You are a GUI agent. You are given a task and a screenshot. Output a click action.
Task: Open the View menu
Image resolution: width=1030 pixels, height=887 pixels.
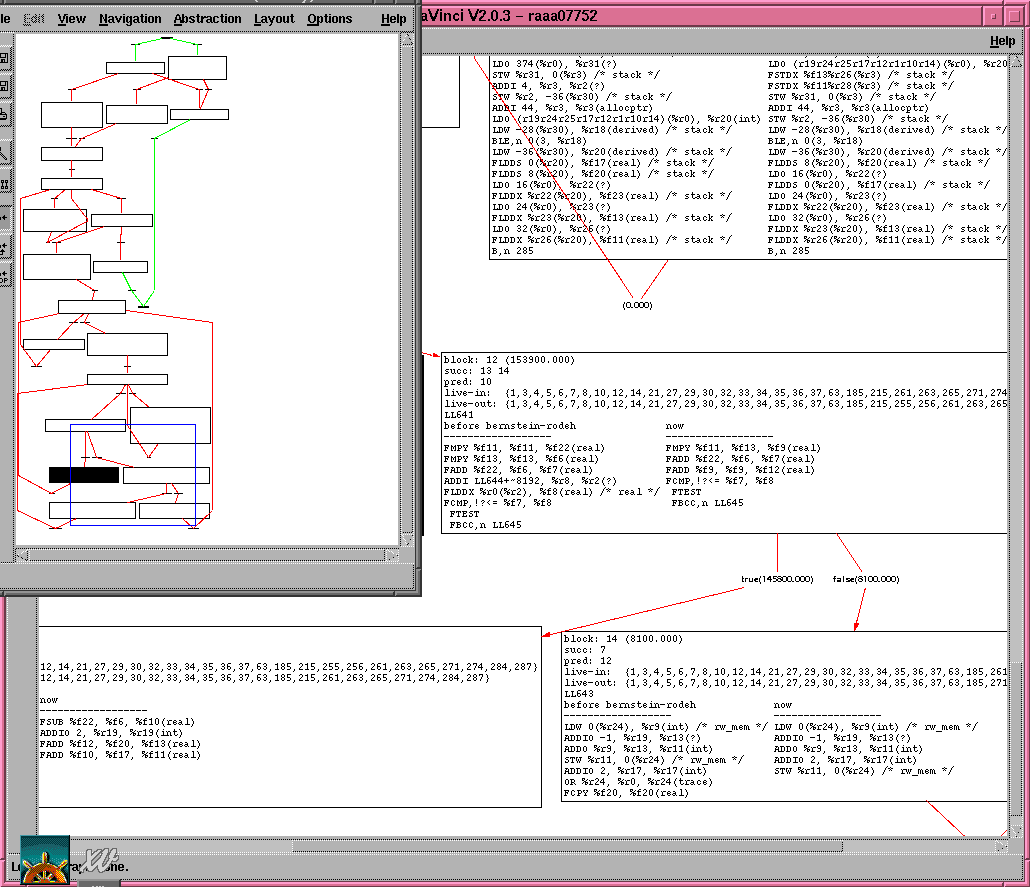71,19
